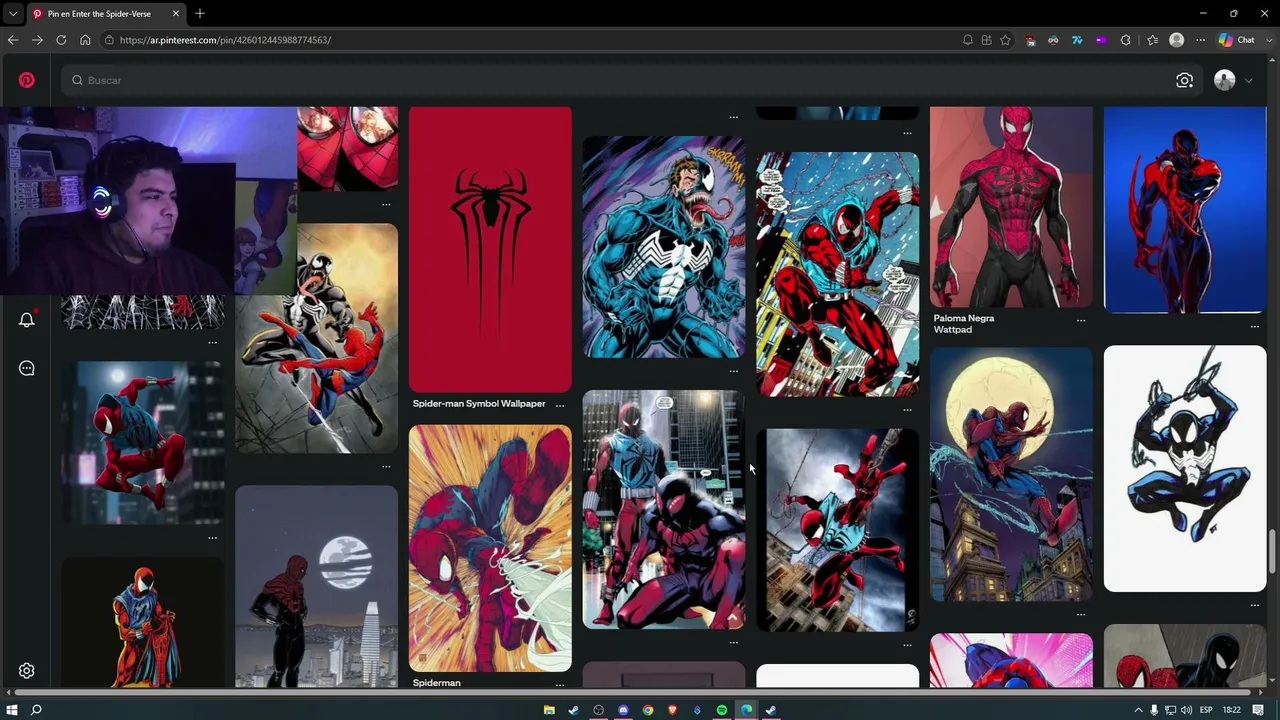Expand the Pinterest account menu chevron
The width and height of the screenshot is (1280, 720).
[1248, 81]
